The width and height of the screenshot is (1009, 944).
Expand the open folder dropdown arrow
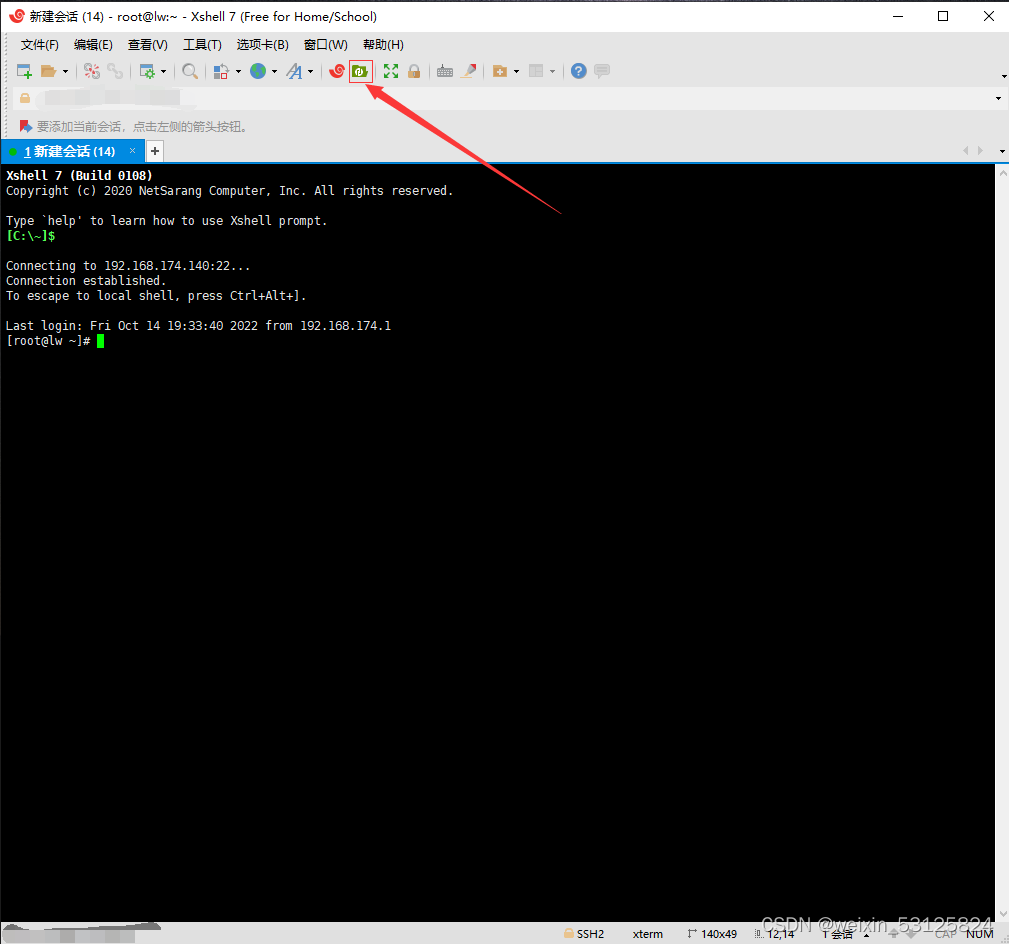pyautogui.click(x=64, y=71)
